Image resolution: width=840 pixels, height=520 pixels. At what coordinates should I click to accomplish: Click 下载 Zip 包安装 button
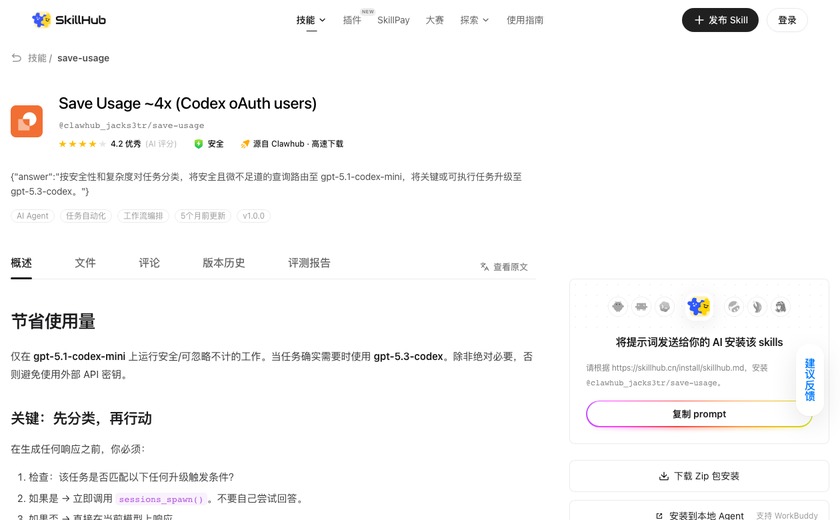click(x=699, y=476)
